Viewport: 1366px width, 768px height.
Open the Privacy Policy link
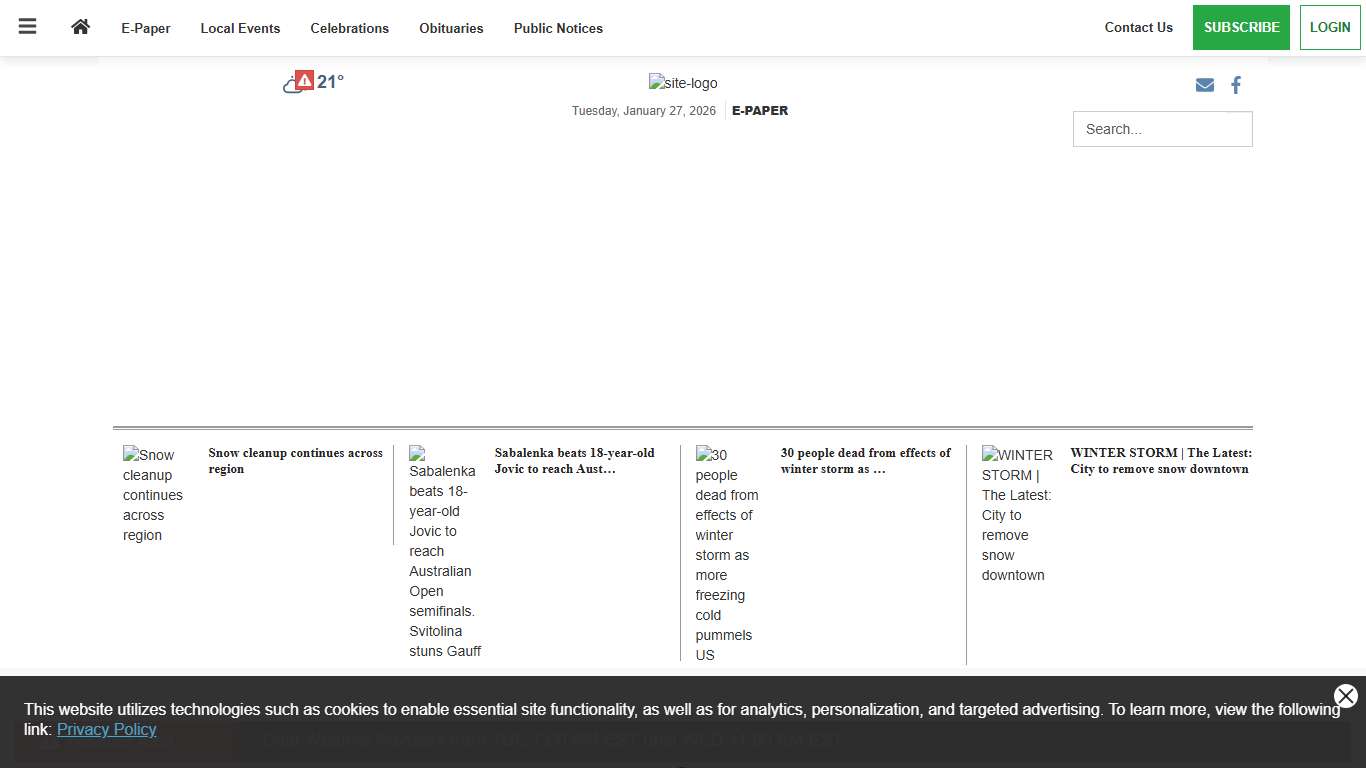[x=106, y=729]
